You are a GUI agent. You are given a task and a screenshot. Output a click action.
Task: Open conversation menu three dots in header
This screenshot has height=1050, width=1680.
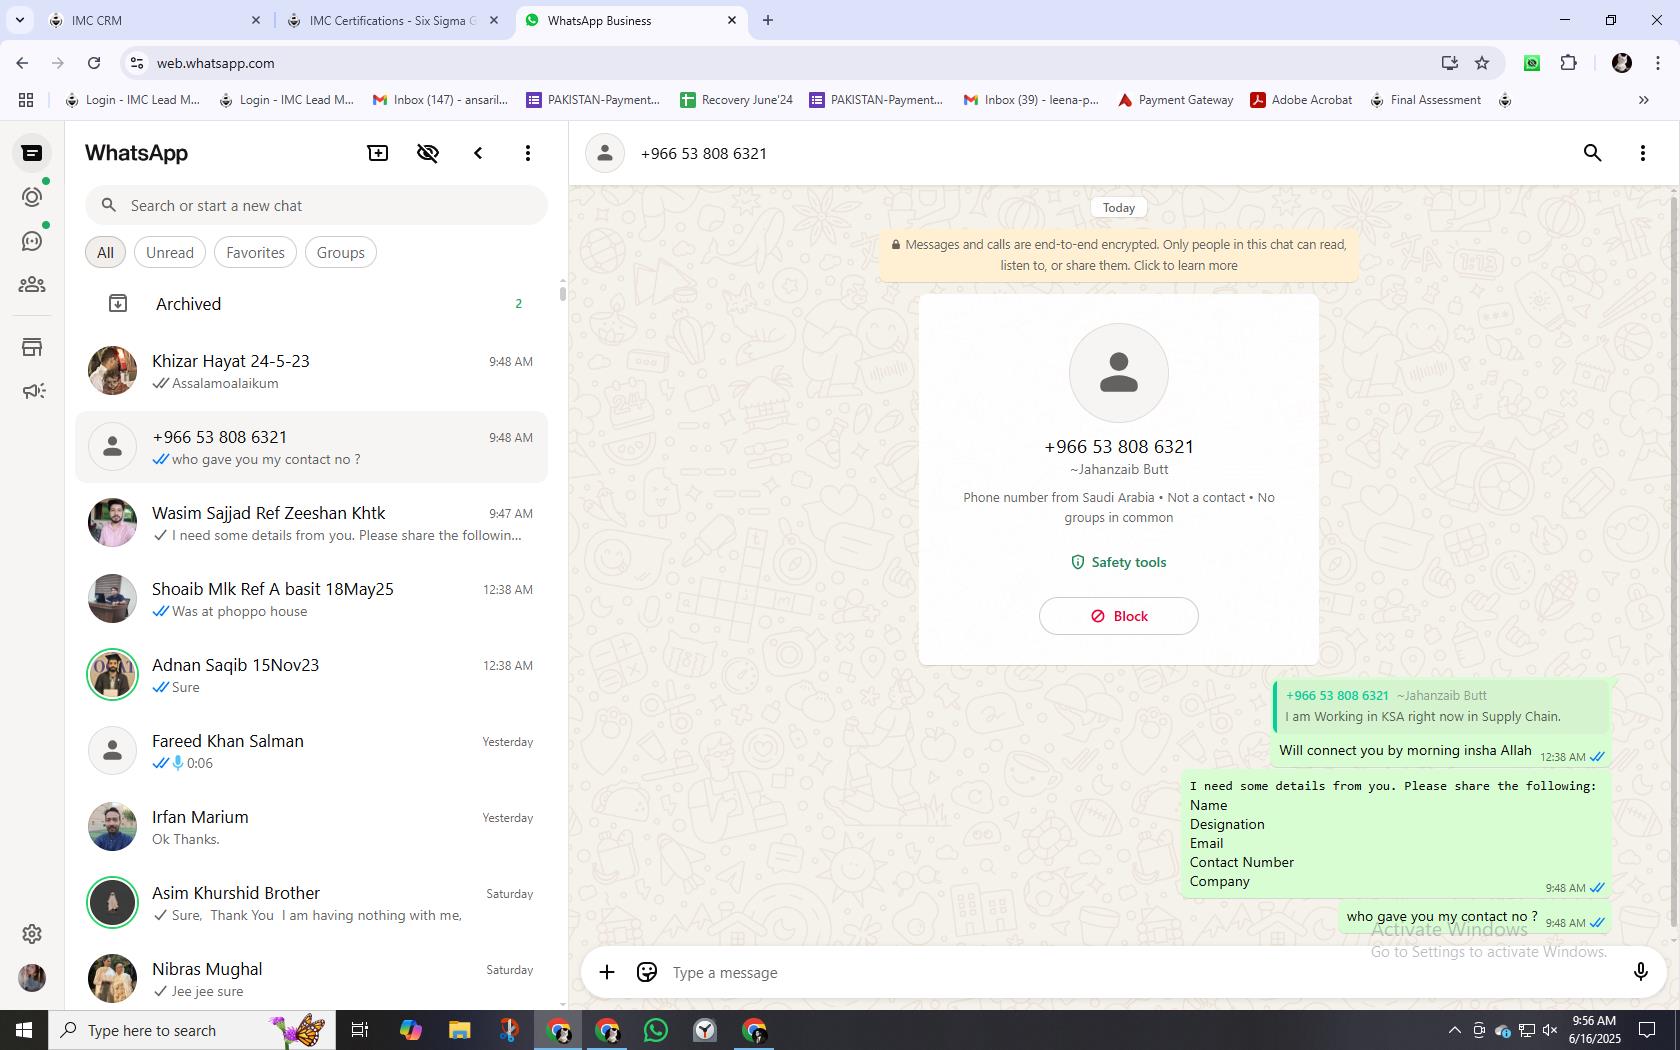pyautogui.click(x=1643, y=153)
